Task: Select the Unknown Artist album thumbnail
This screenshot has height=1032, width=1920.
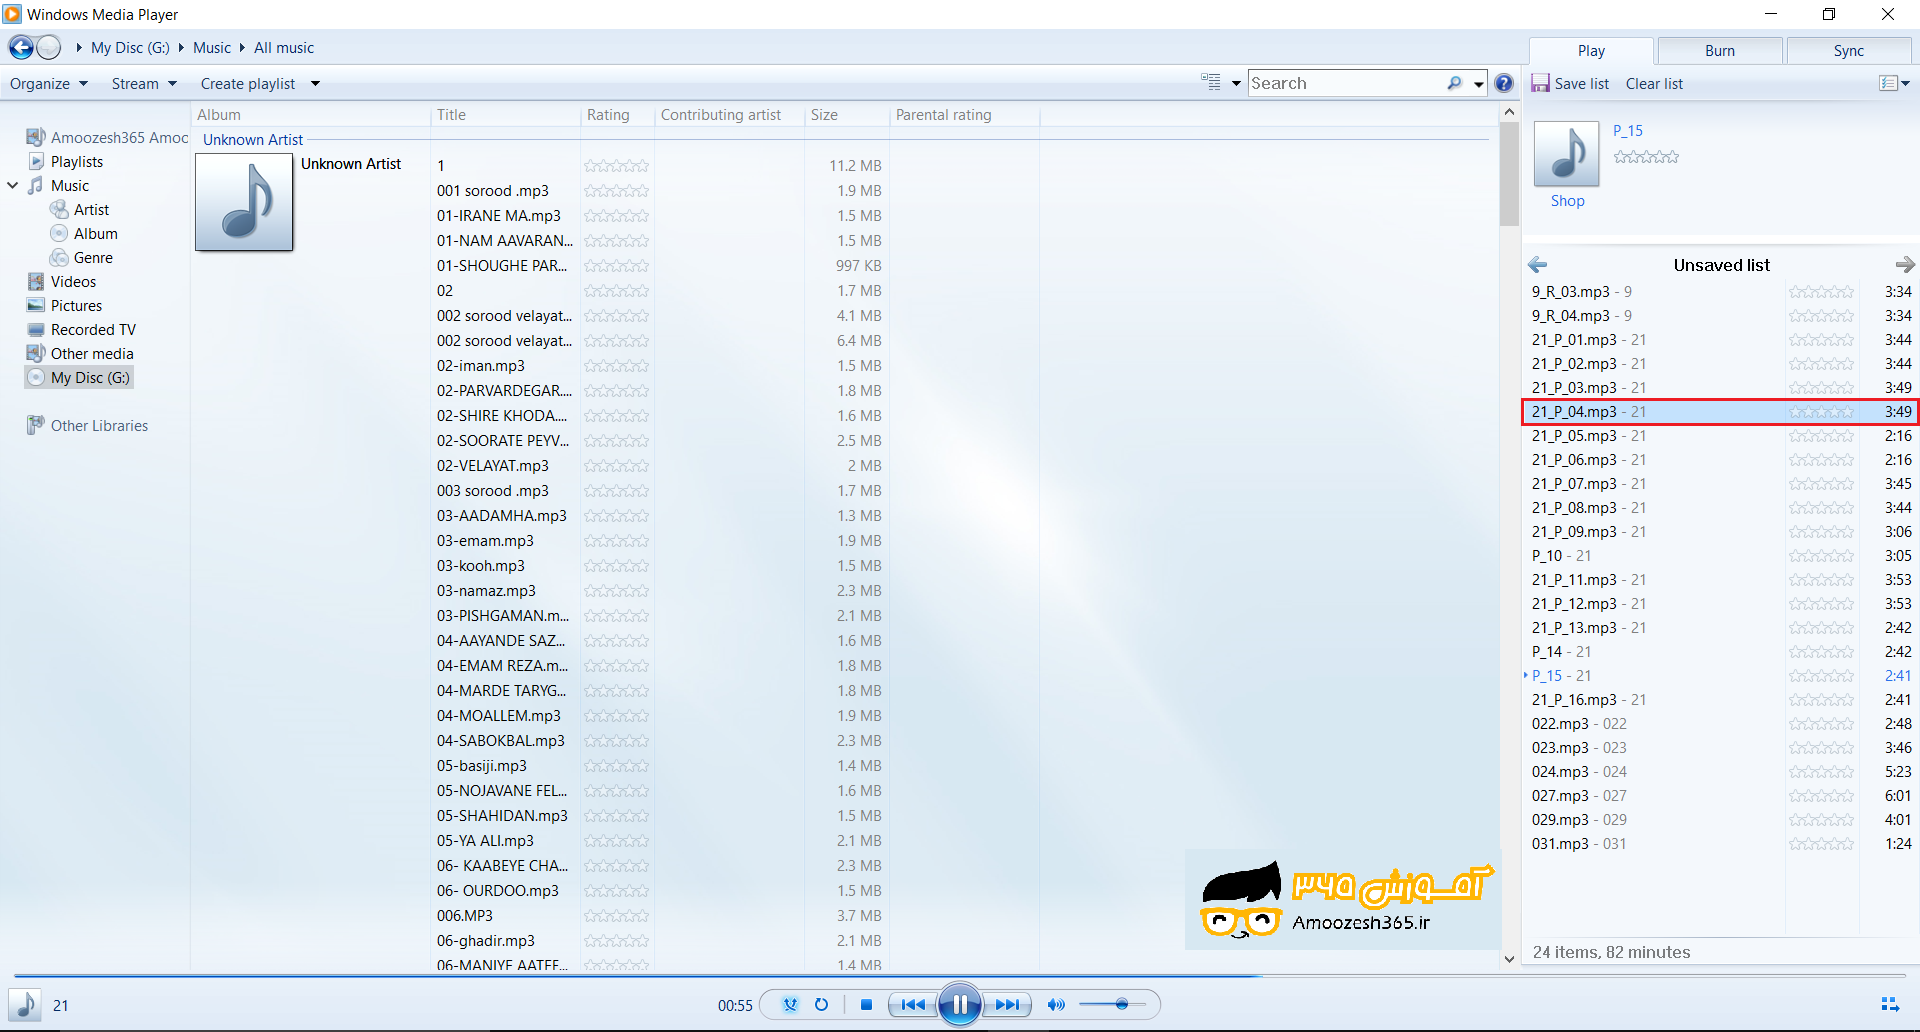Action: [x=244, y=202]
